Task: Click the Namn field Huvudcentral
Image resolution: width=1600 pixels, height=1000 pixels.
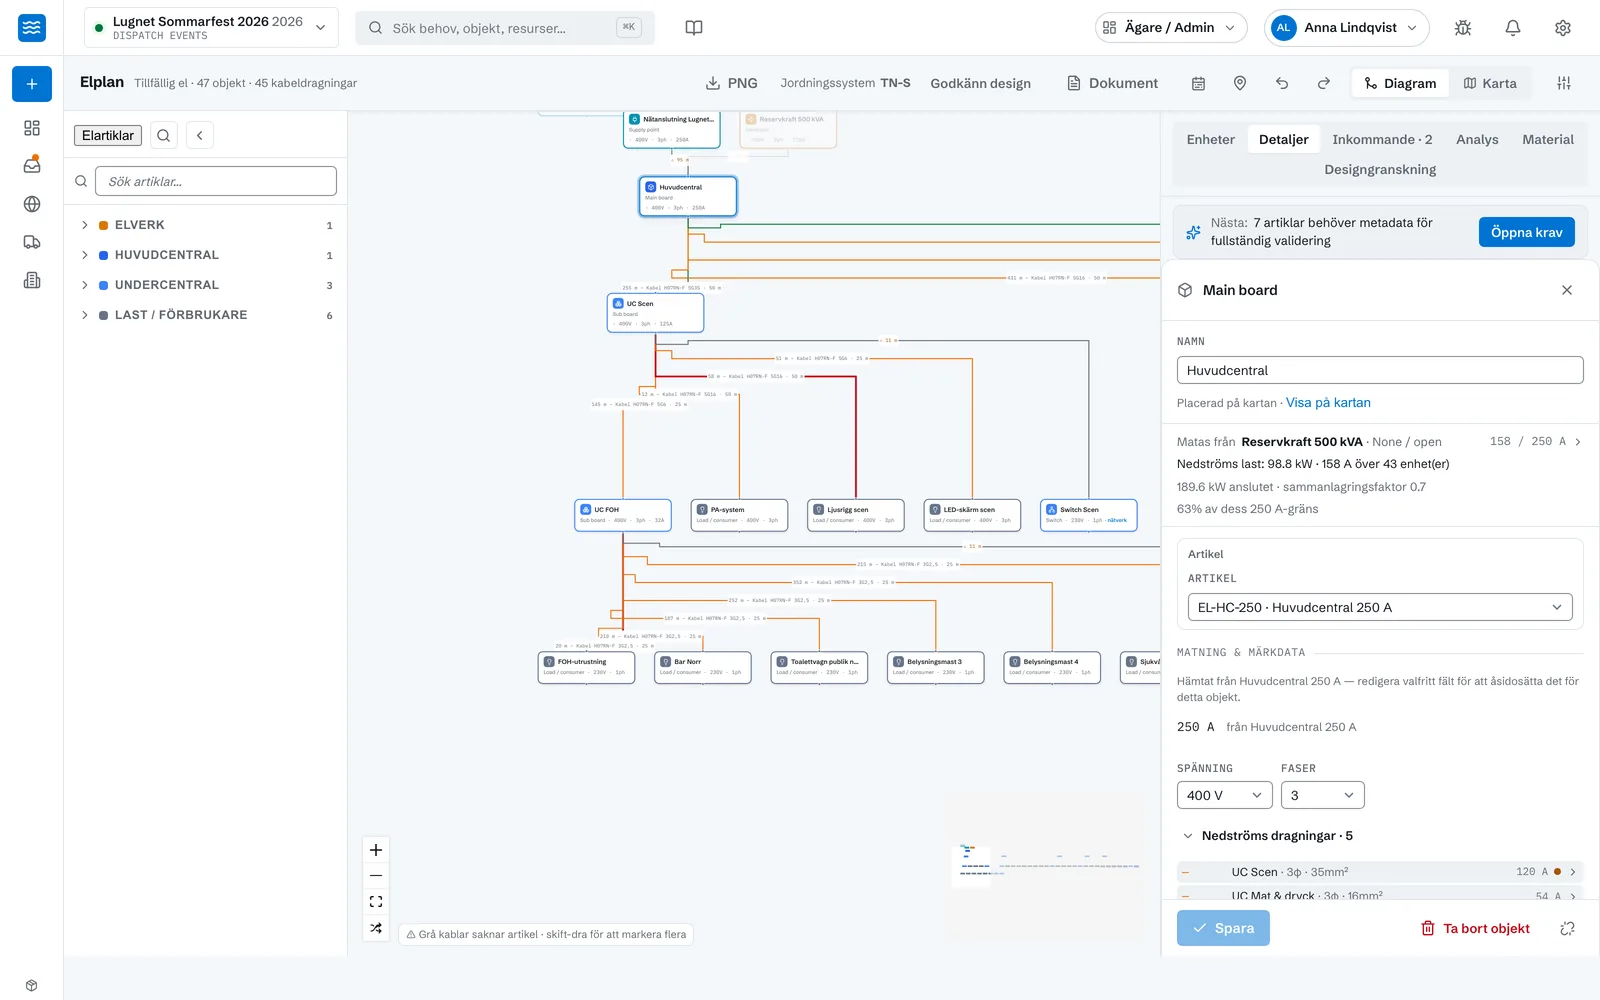Action: [1380, 370]
